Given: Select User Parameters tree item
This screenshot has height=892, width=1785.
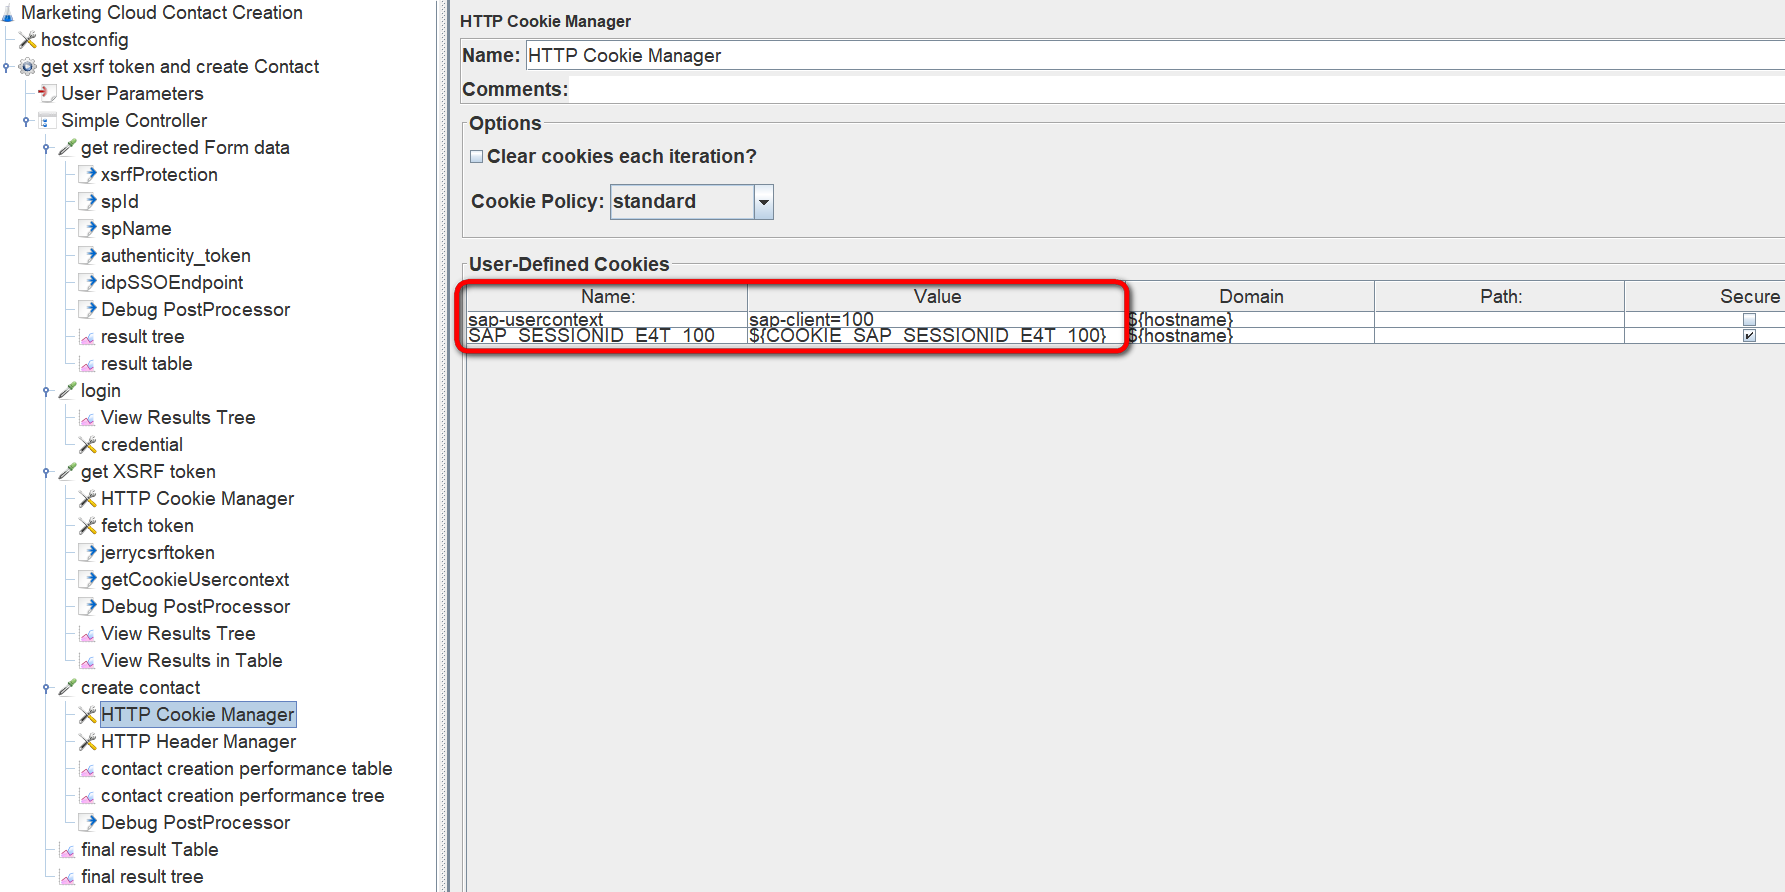Looking at the screenshot, I should (132, 94).
